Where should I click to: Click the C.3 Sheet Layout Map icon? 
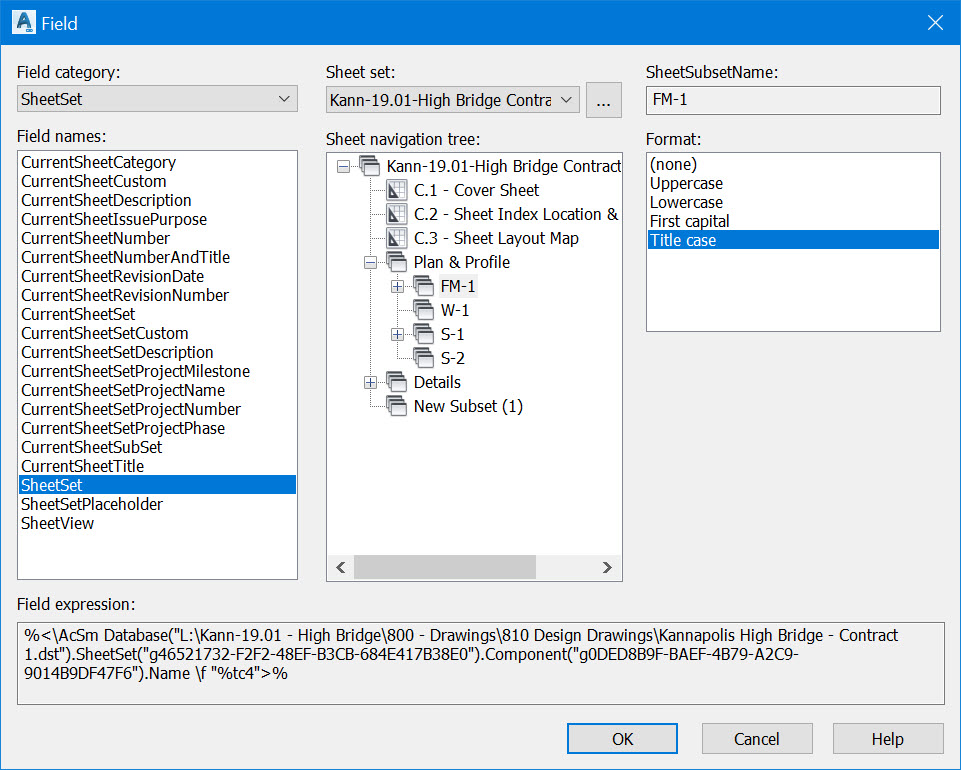[x=397, y=238]
